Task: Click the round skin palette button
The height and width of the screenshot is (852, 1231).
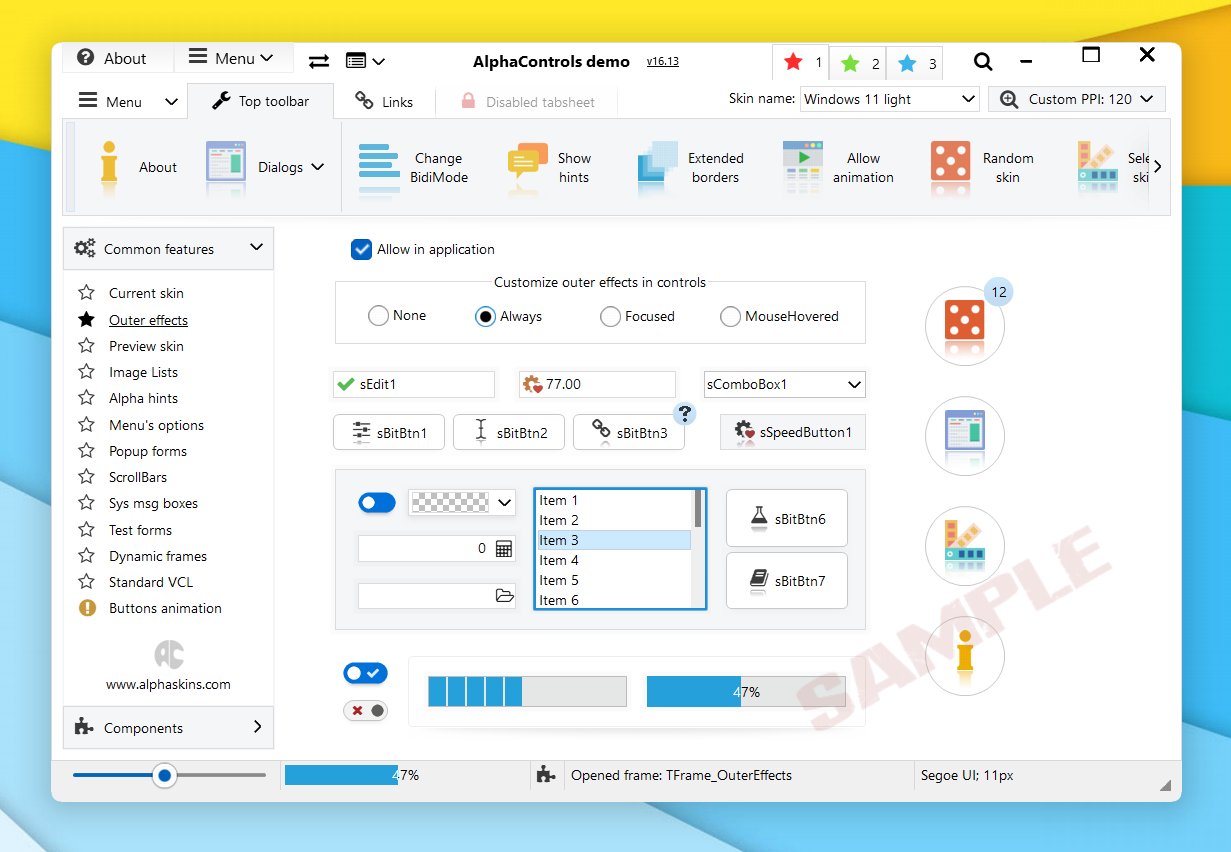Action: point(965,546)
